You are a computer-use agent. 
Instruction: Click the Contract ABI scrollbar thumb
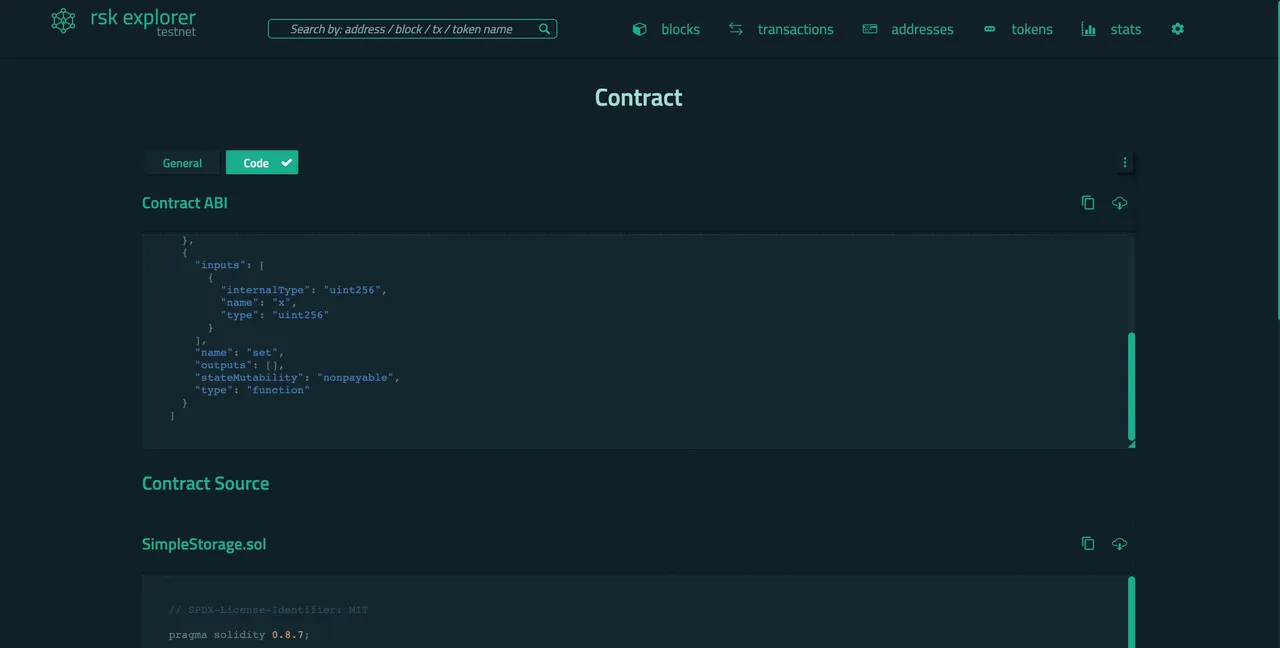point(1132,386)
